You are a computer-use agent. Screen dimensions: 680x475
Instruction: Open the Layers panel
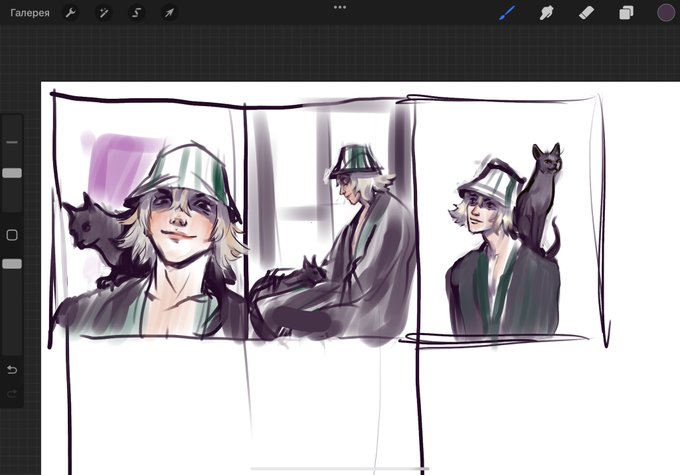pyautogui.click(x=626, y=13)
